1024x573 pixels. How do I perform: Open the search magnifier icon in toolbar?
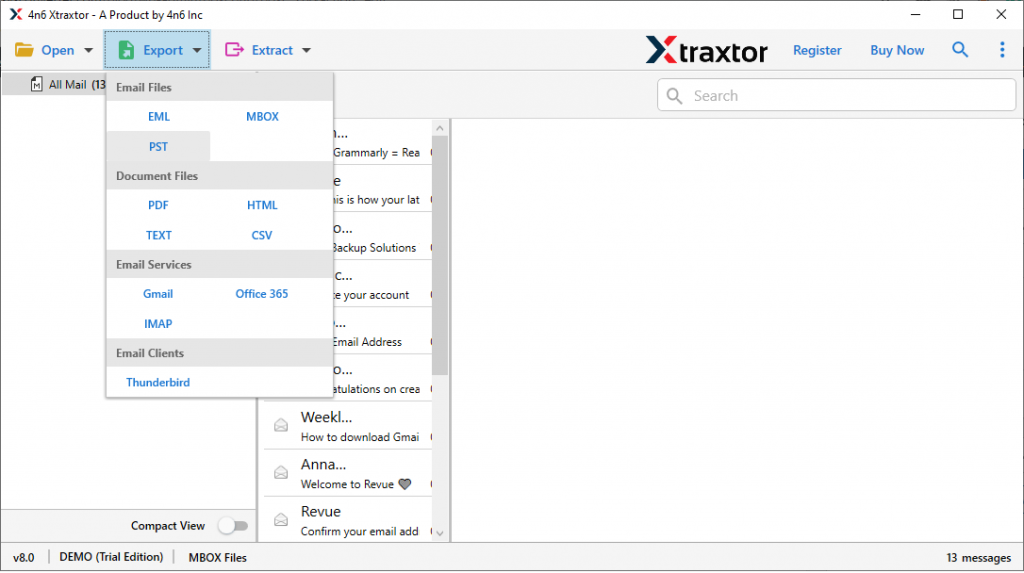(x=959, y=50)
